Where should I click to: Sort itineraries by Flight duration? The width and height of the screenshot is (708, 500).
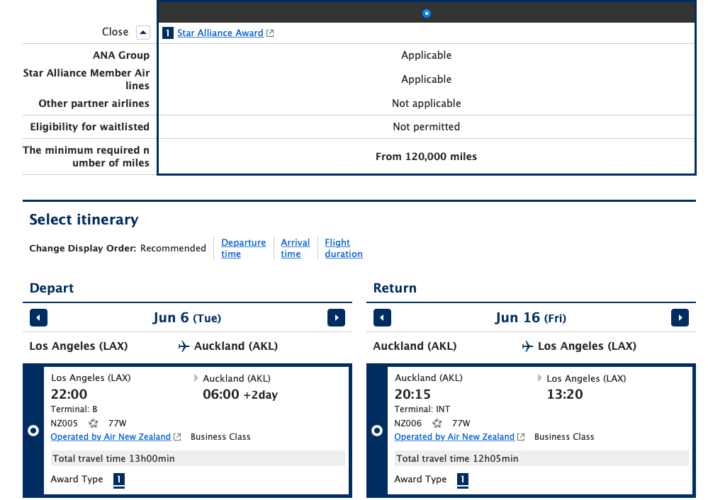(344, 248)
